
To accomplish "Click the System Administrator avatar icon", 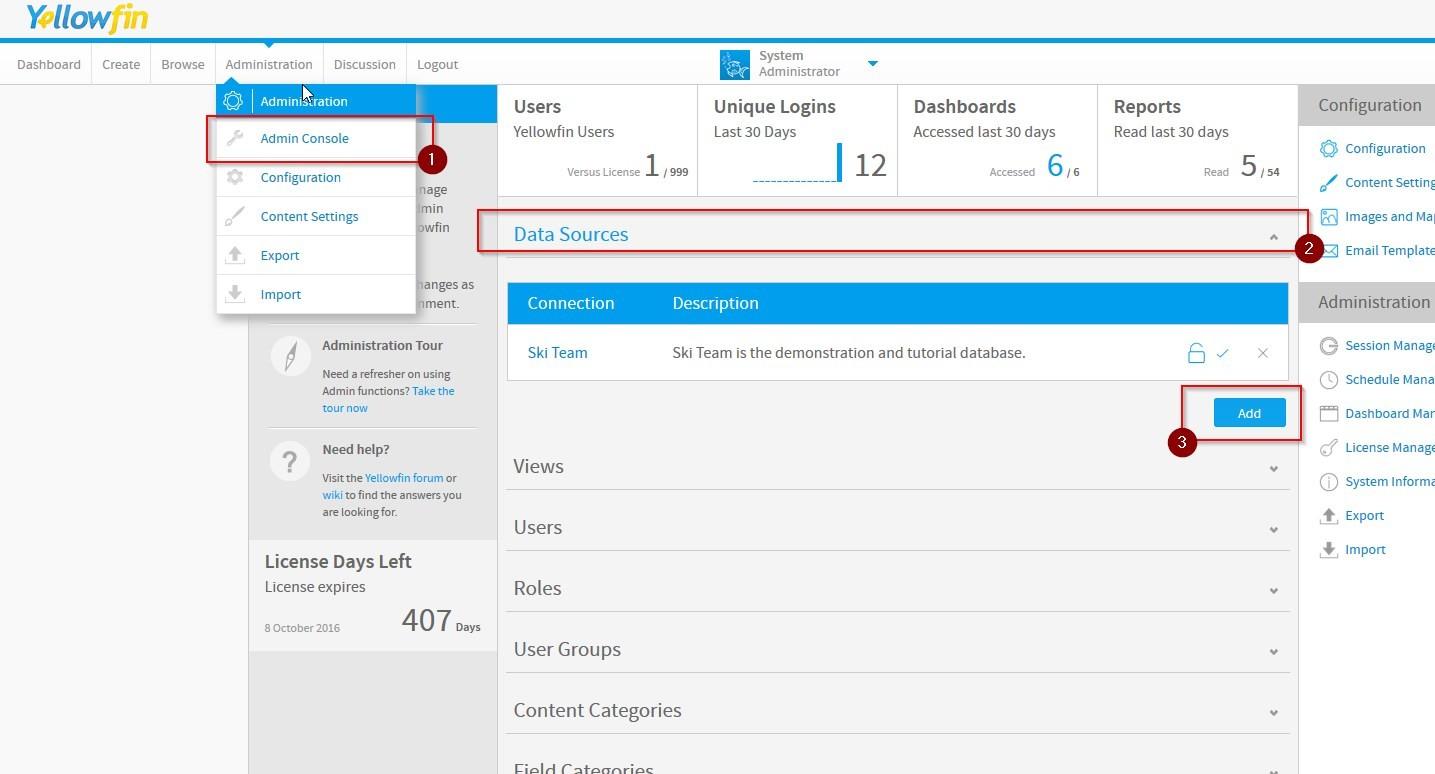I will click(735, 64).
